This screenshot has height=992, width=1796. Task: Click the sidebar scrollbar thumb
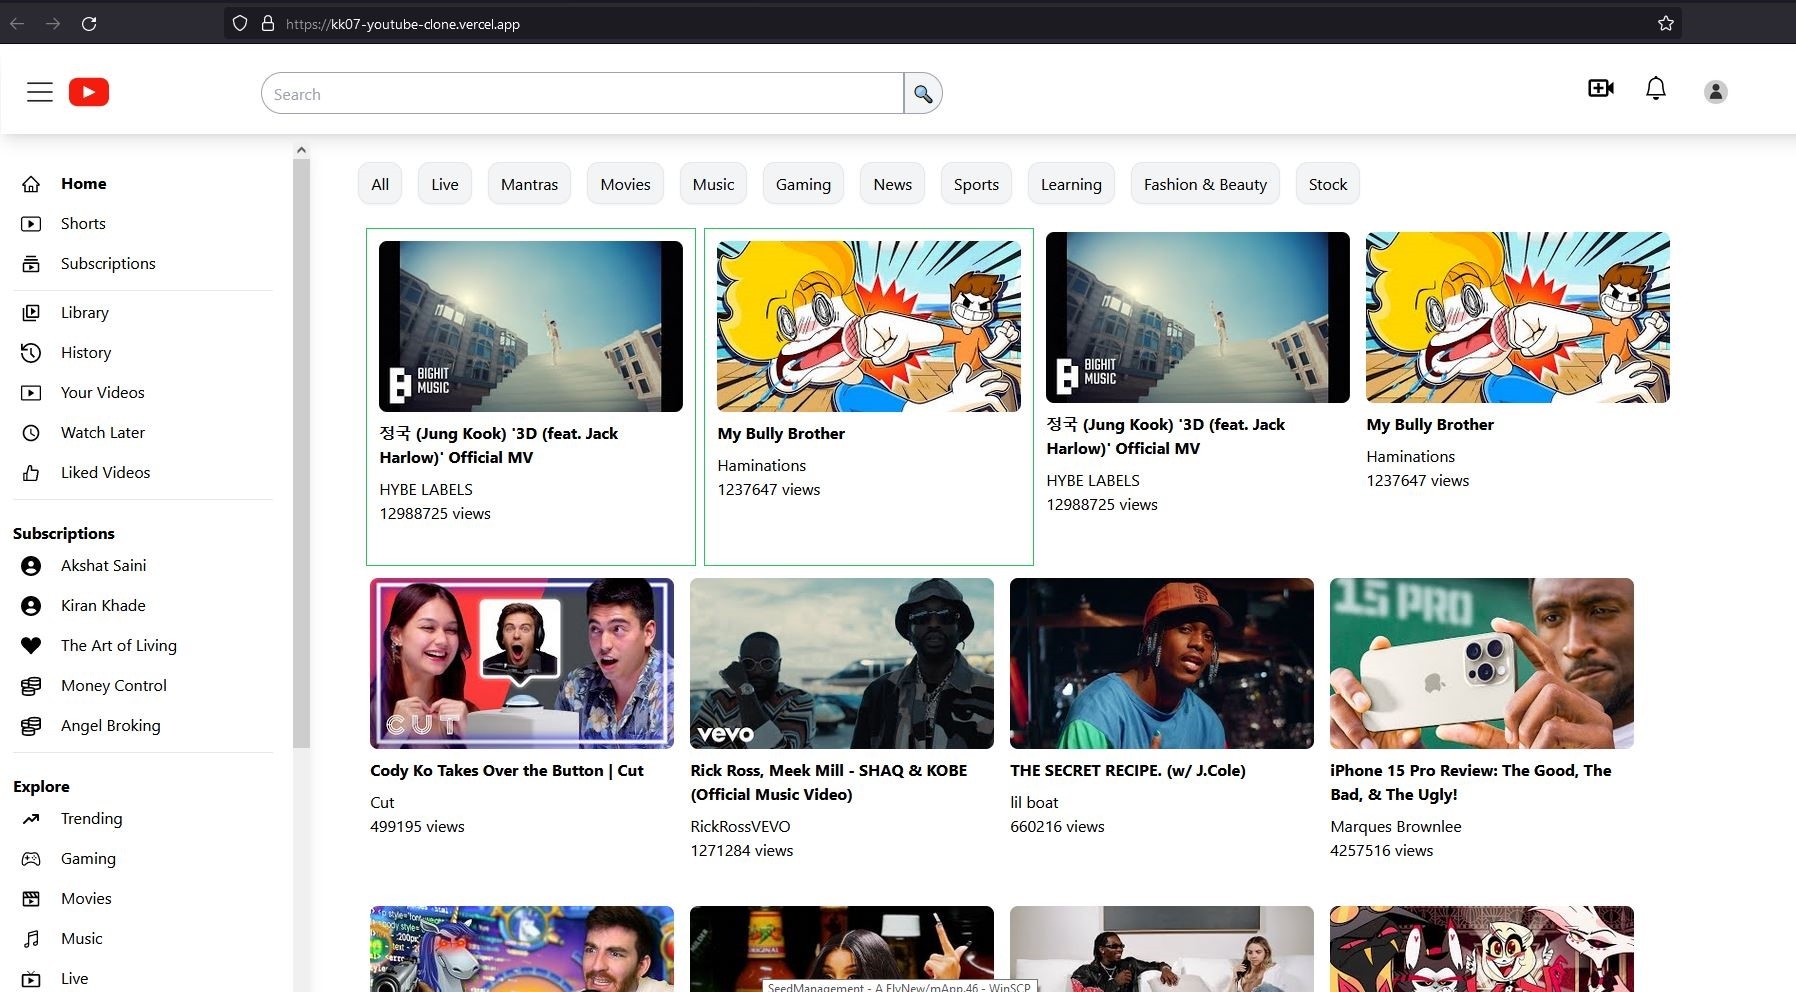pyautogui.click(x=301, y=453)
